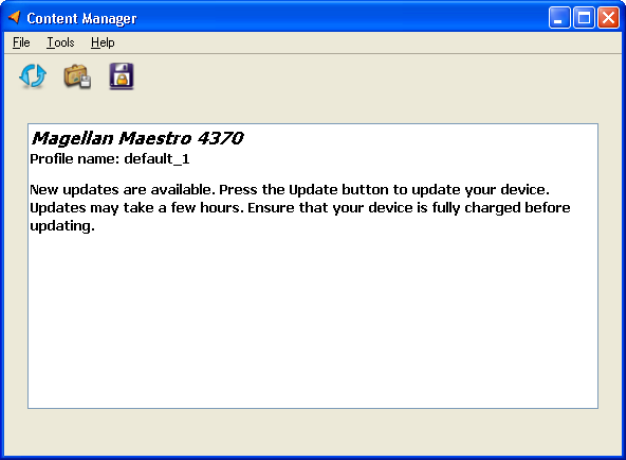Viewport: 626px width, 460px height.
Task: Open the suitcase content toolbar icon
Action: (x=77, y=76)
